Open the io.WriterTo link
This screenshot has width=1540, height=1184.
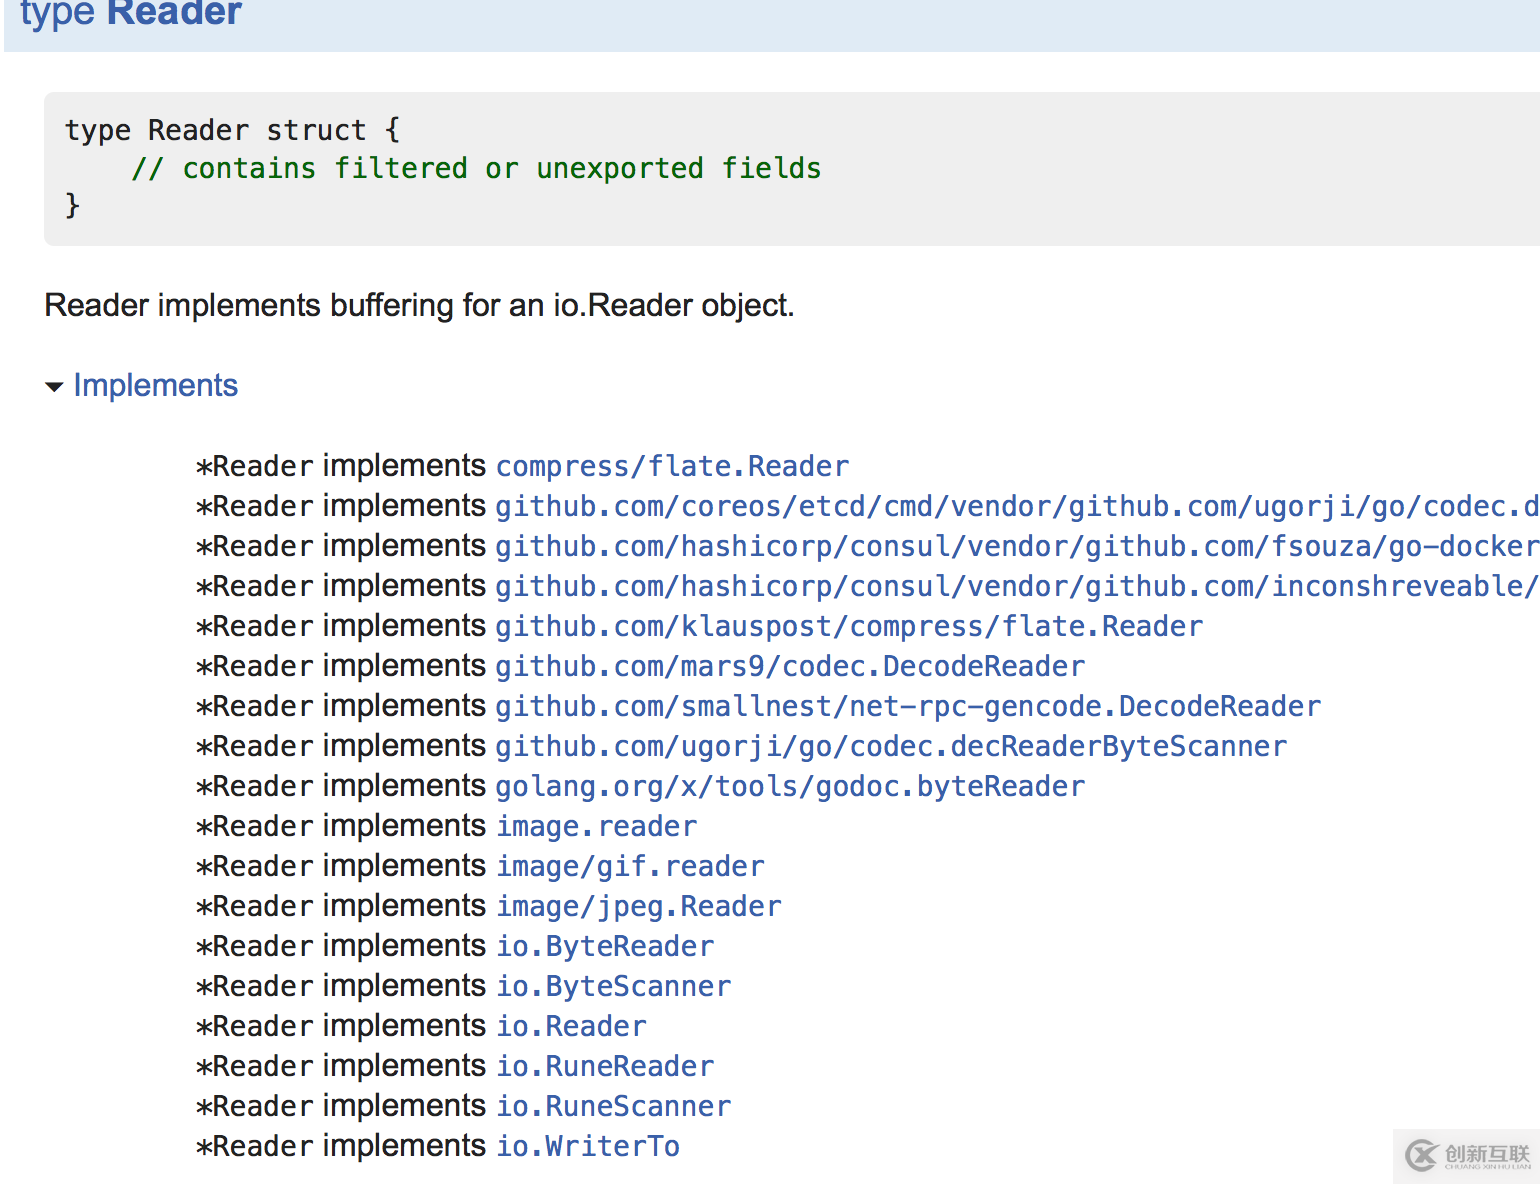point(588,1146)
